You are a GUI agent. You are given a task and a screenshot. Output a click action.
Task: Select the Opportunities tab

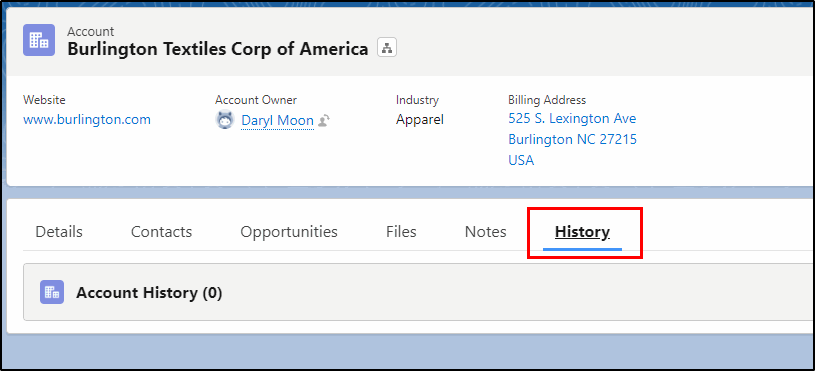[x=289, y=232]
